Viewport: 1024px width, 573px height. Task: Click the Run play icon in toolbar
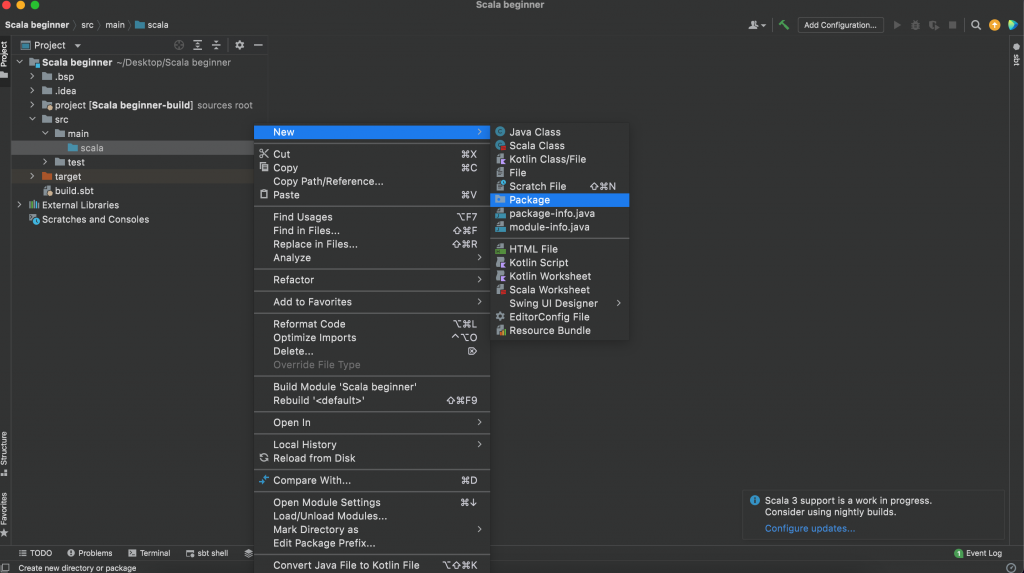tap(897, 25)
